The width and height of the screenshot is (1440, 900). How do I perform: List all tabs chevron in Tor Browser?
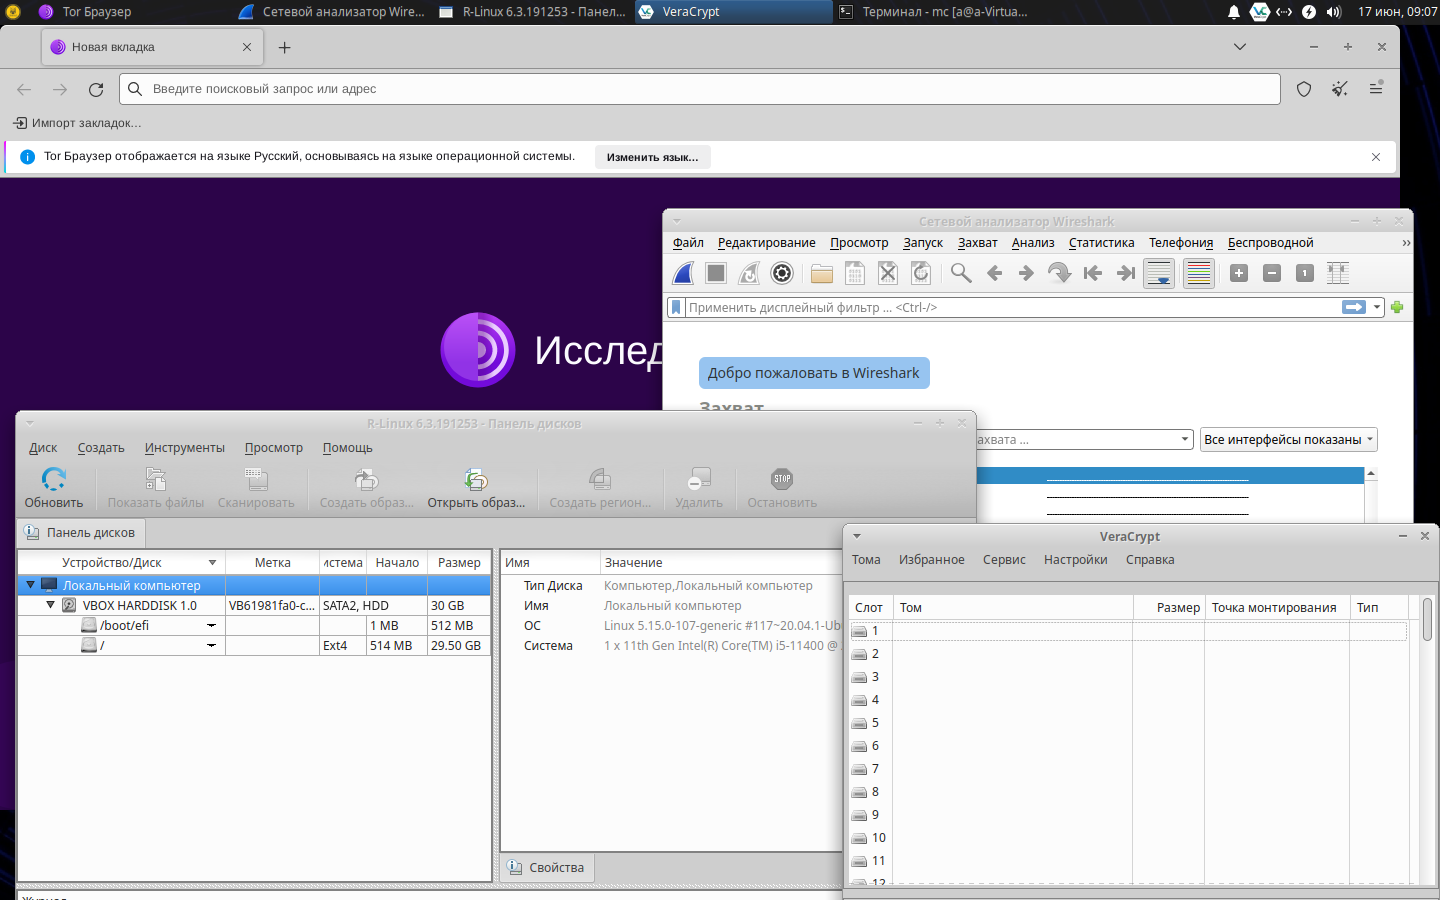pos(1240,47)
